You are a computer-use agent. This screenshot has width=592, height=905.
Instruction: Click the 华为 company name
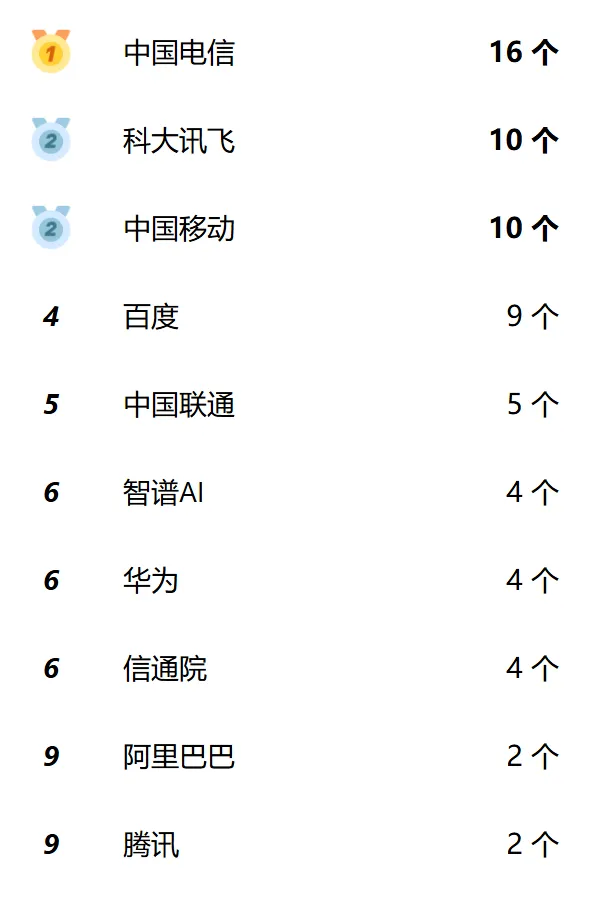151,581
